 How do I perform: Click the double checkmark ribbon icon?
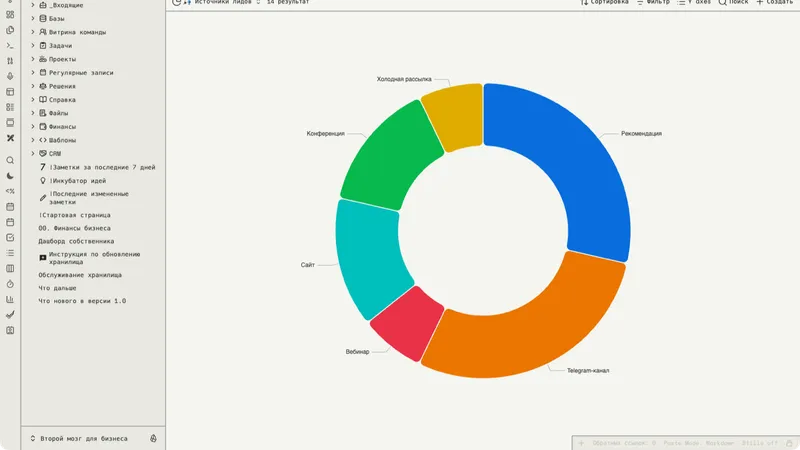pos(10,315)
